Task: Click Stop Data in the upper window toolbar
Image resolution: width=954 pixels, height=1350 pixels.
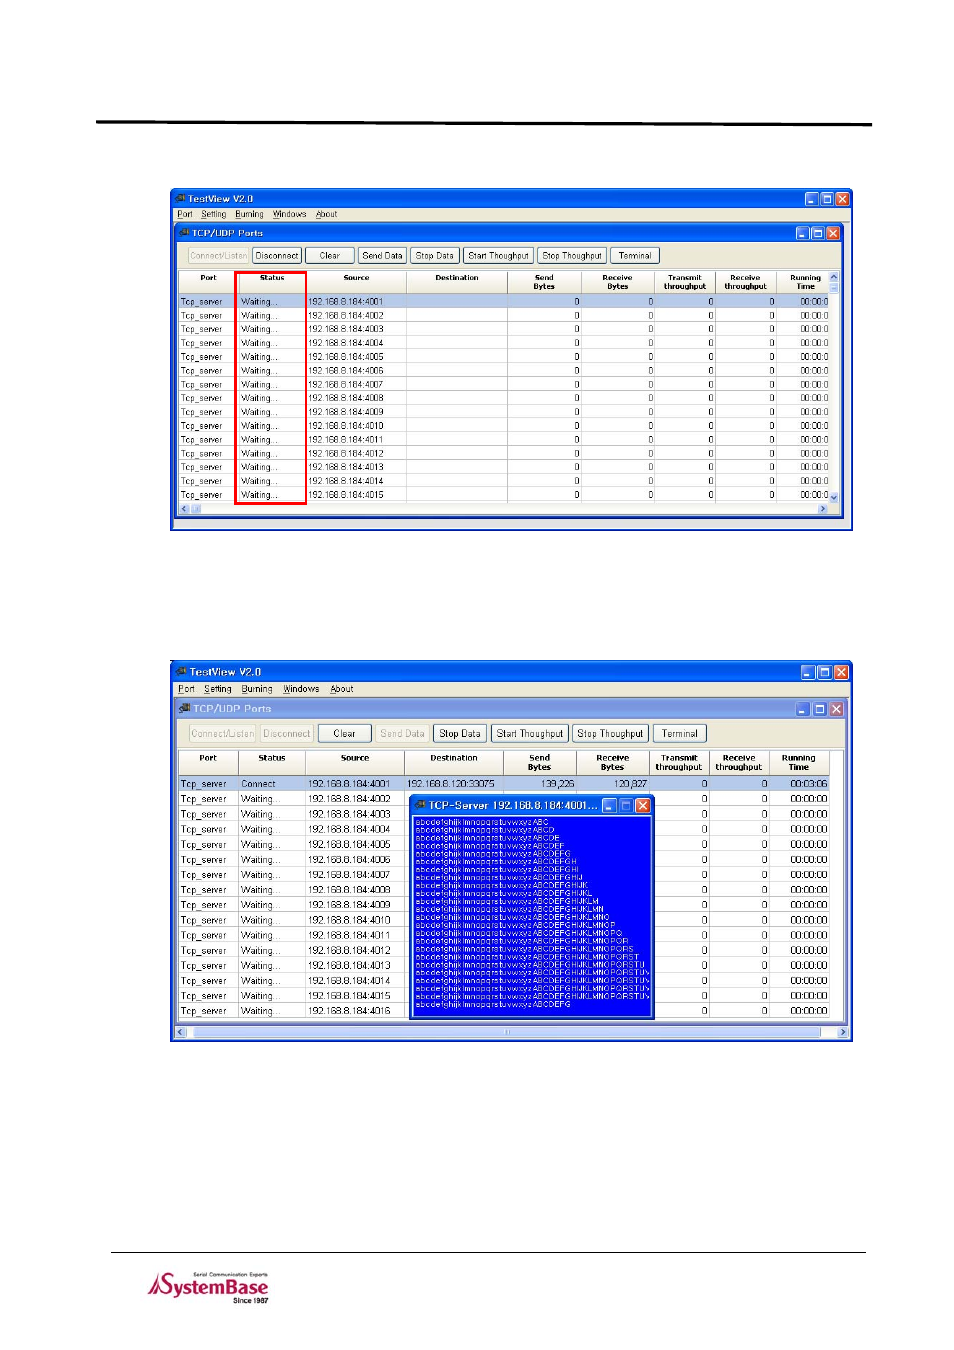Action: (435, 256)
